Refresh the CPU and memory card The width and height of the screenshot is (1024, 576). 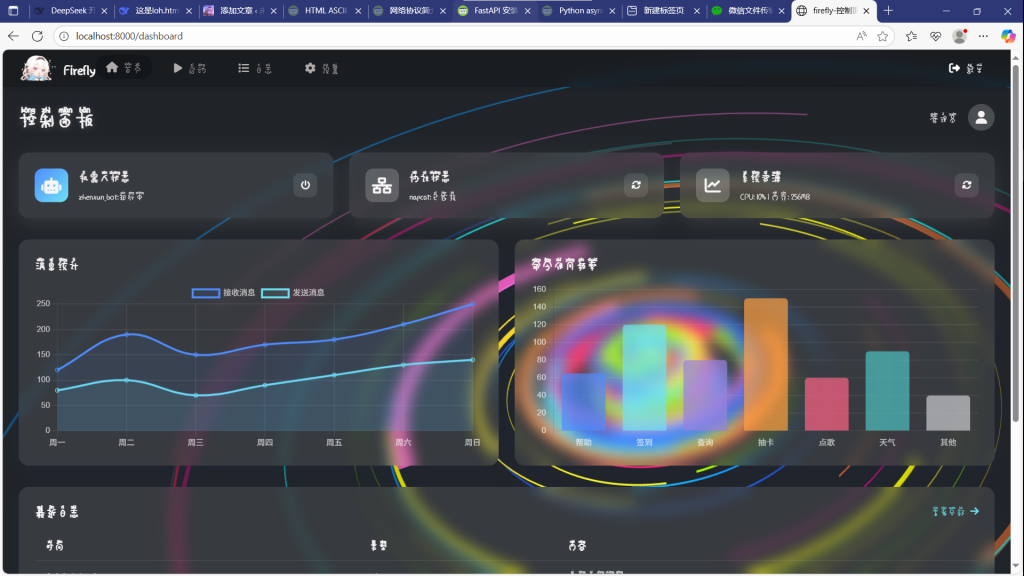point(967,185)
